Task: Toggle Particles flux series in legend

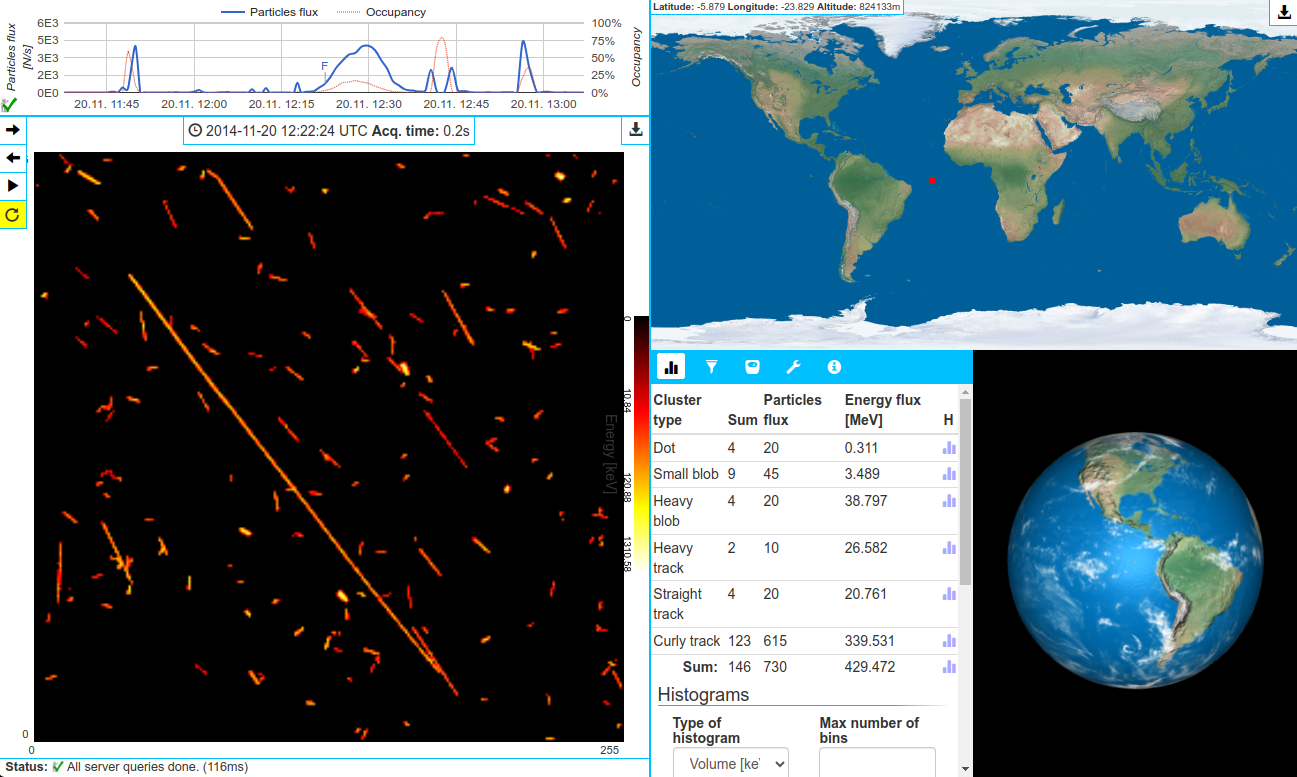Action: (x=270, y=12)
